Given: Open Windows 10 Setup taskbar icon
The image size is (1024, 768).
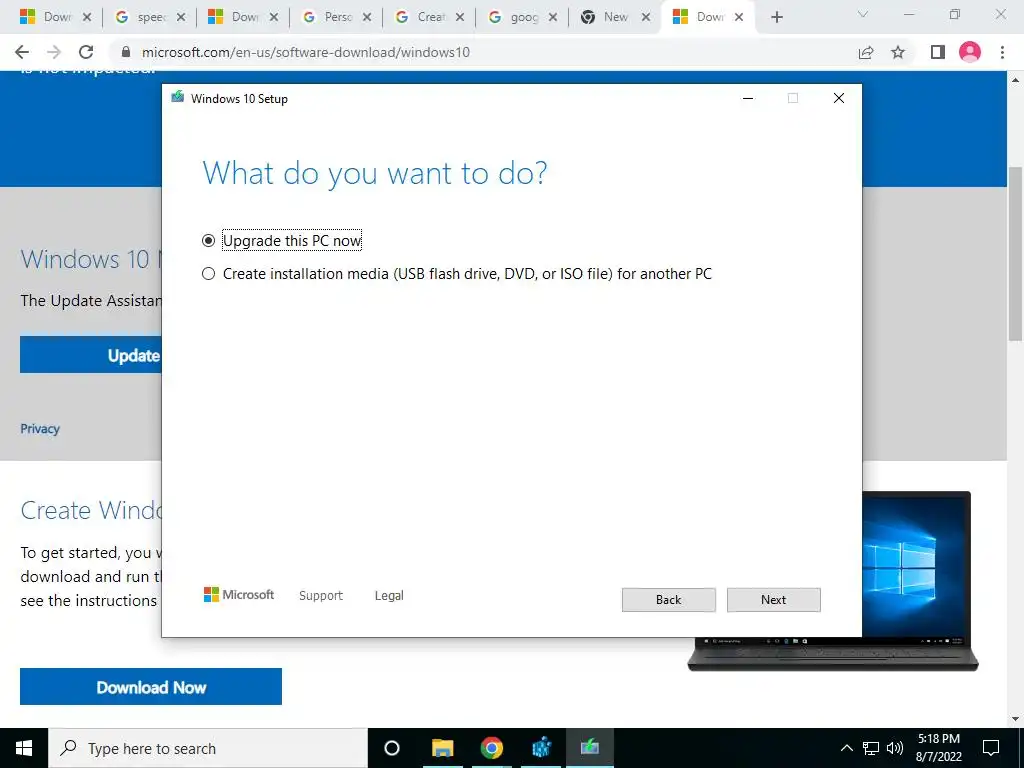Looking at the screenshot, I should tap(590, 748).
